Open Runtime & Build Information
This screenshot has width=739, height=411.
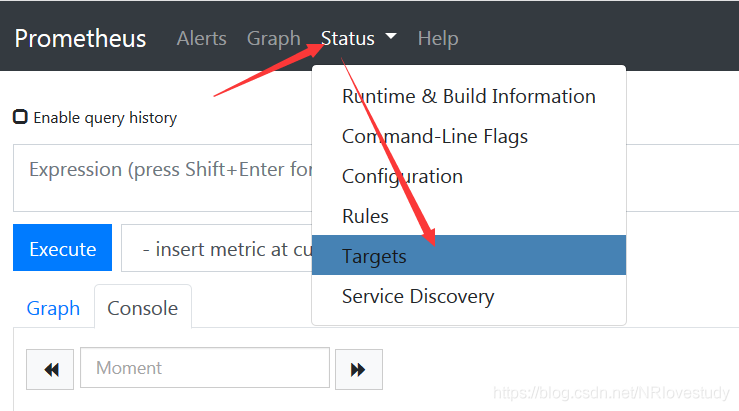click(x=469, y=96)
